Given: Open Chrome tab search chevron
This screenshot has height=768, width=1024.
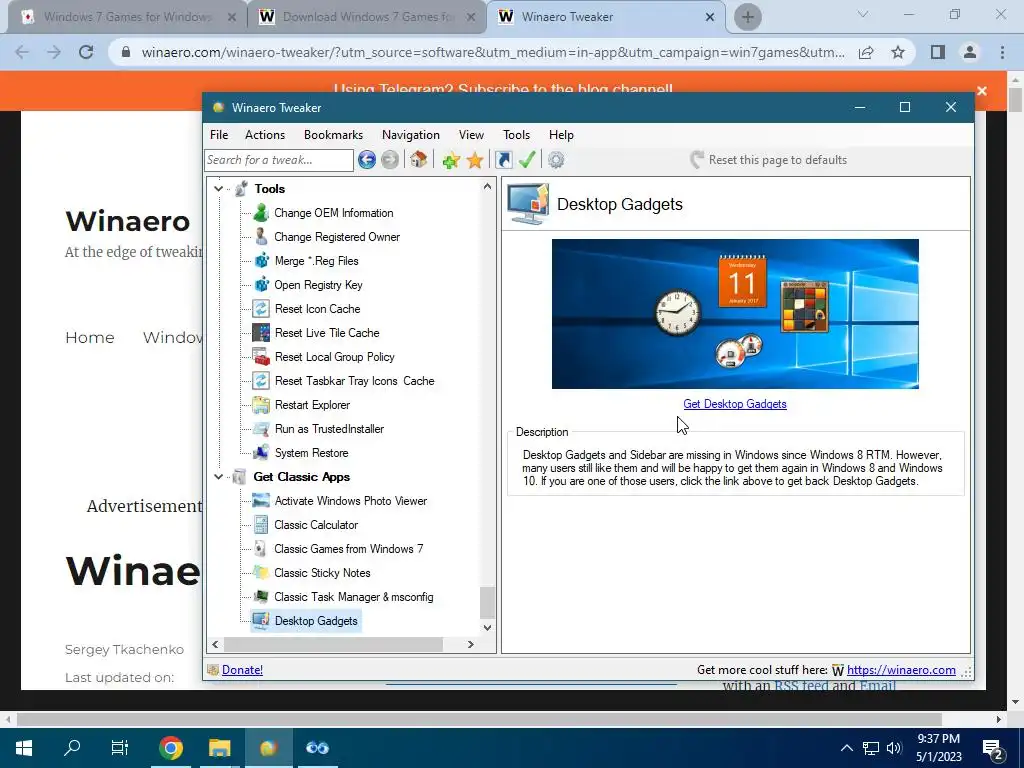Looking at the screenshot, I should (x=863, y=14).
